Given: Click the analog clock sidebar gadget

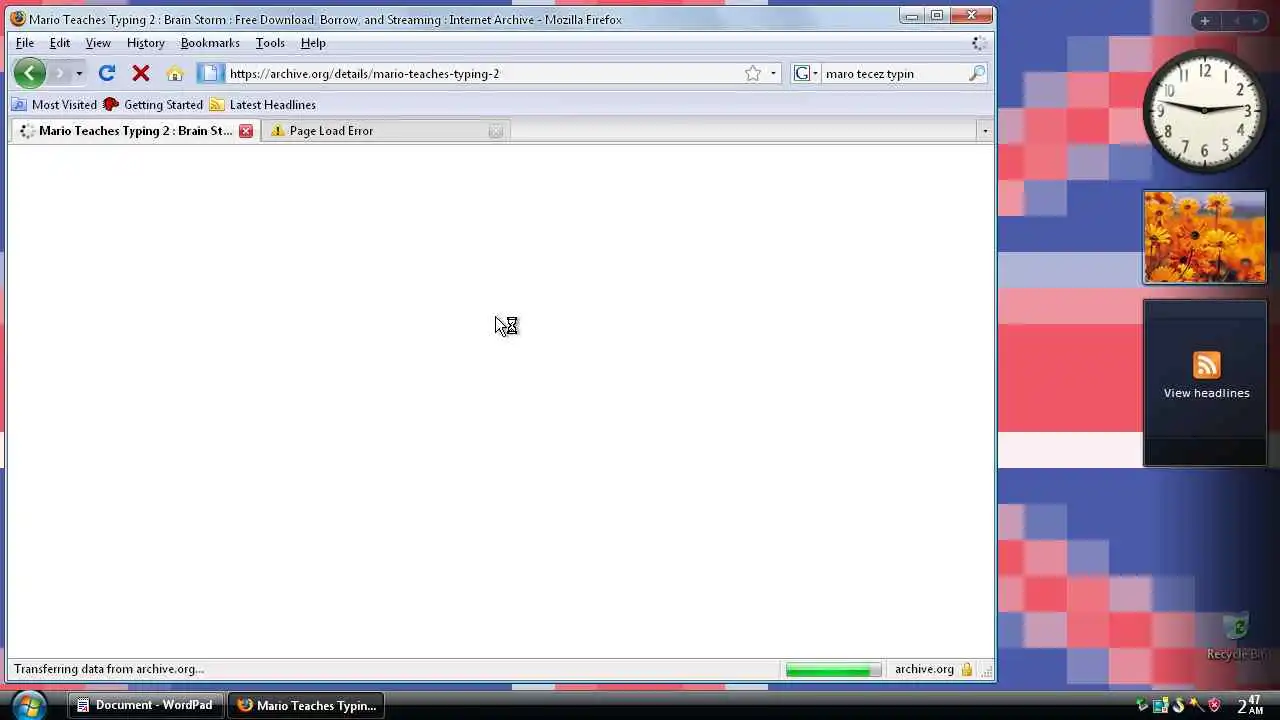Looking at the screenshot, I should click(x=1205, y=110).
